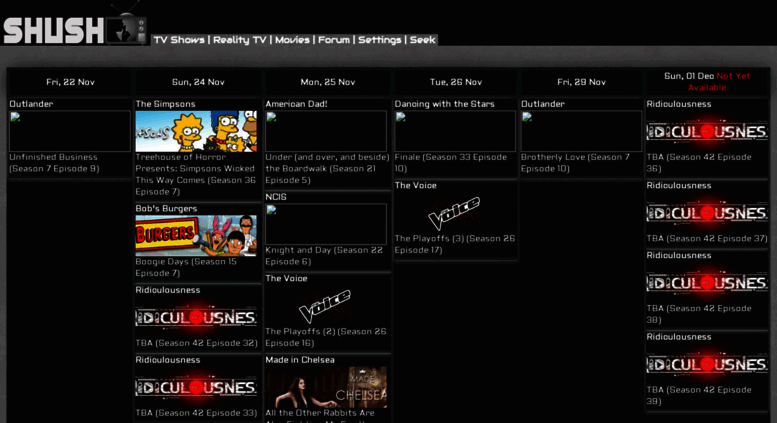This screenshot has width=777, height=423.
Task: Click the Bob's Burgers thumbnail image
Action: (196, 236)
